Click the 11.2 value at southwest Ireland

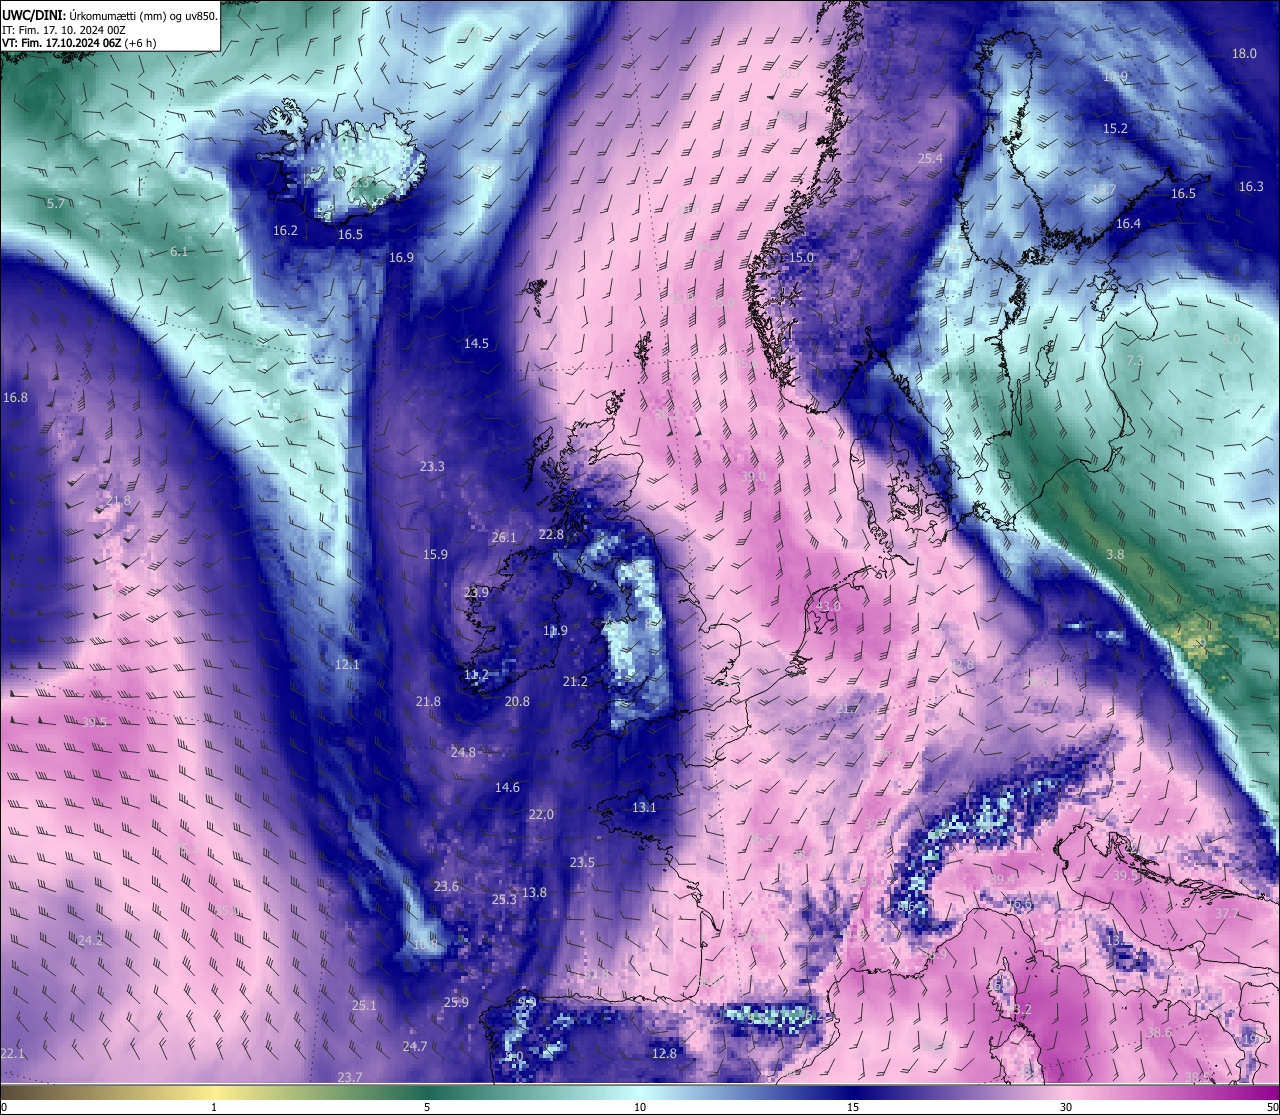point(476,675)
